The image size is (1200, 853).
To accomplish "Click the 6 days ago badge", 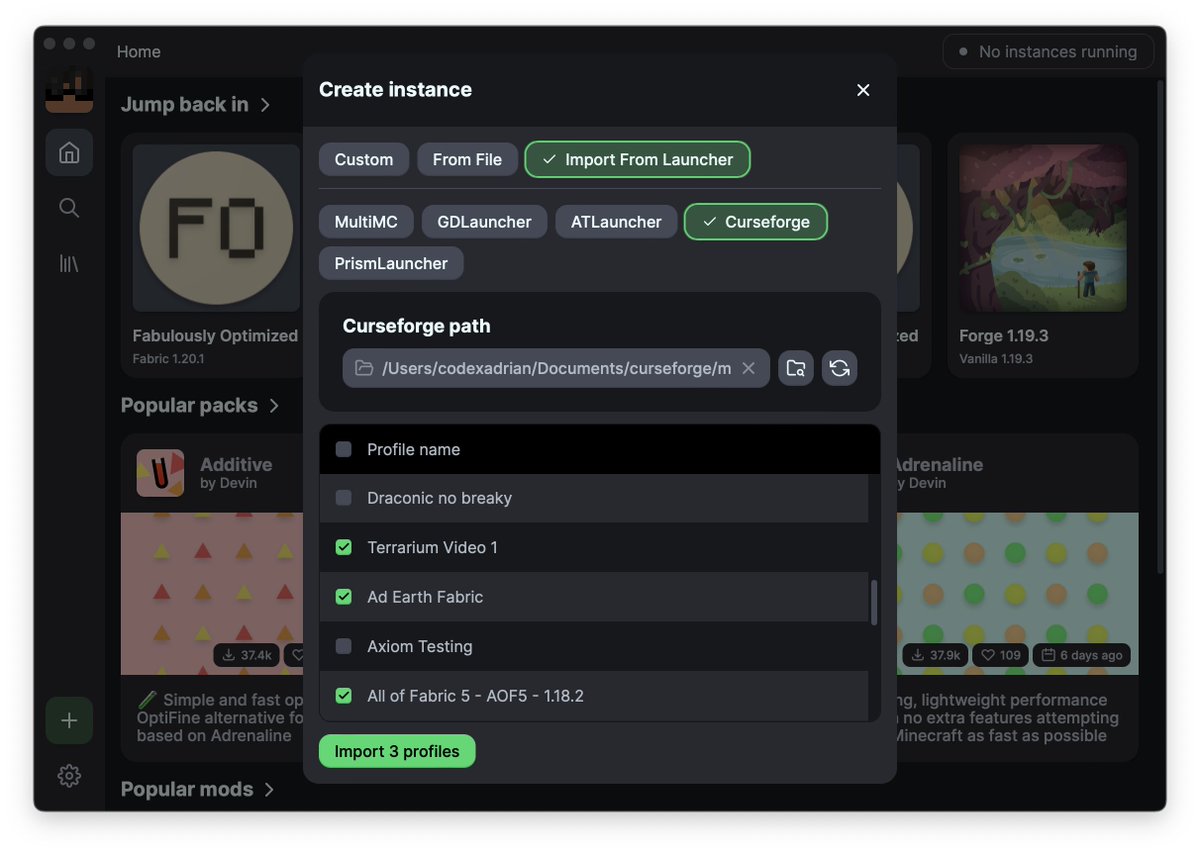I will point(1082,655).
